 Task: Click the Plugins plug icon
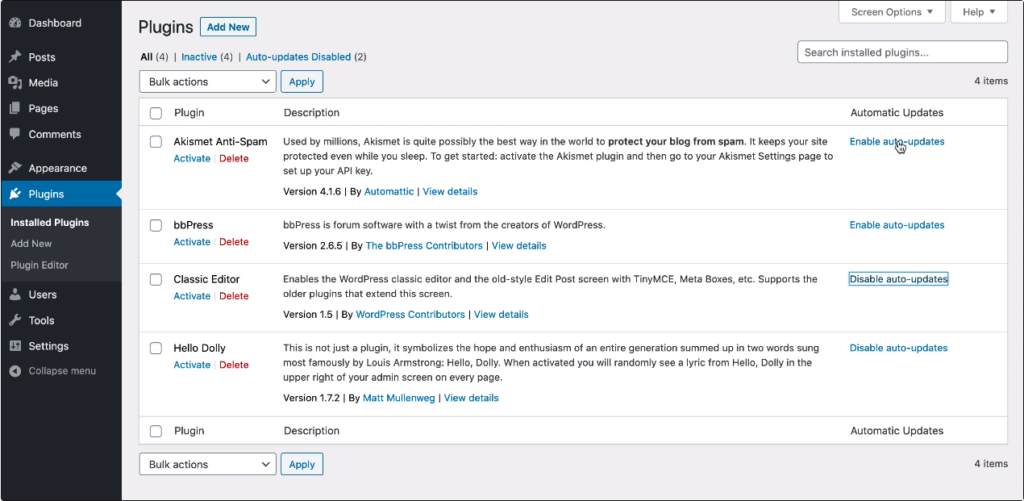tap(15, 194)
